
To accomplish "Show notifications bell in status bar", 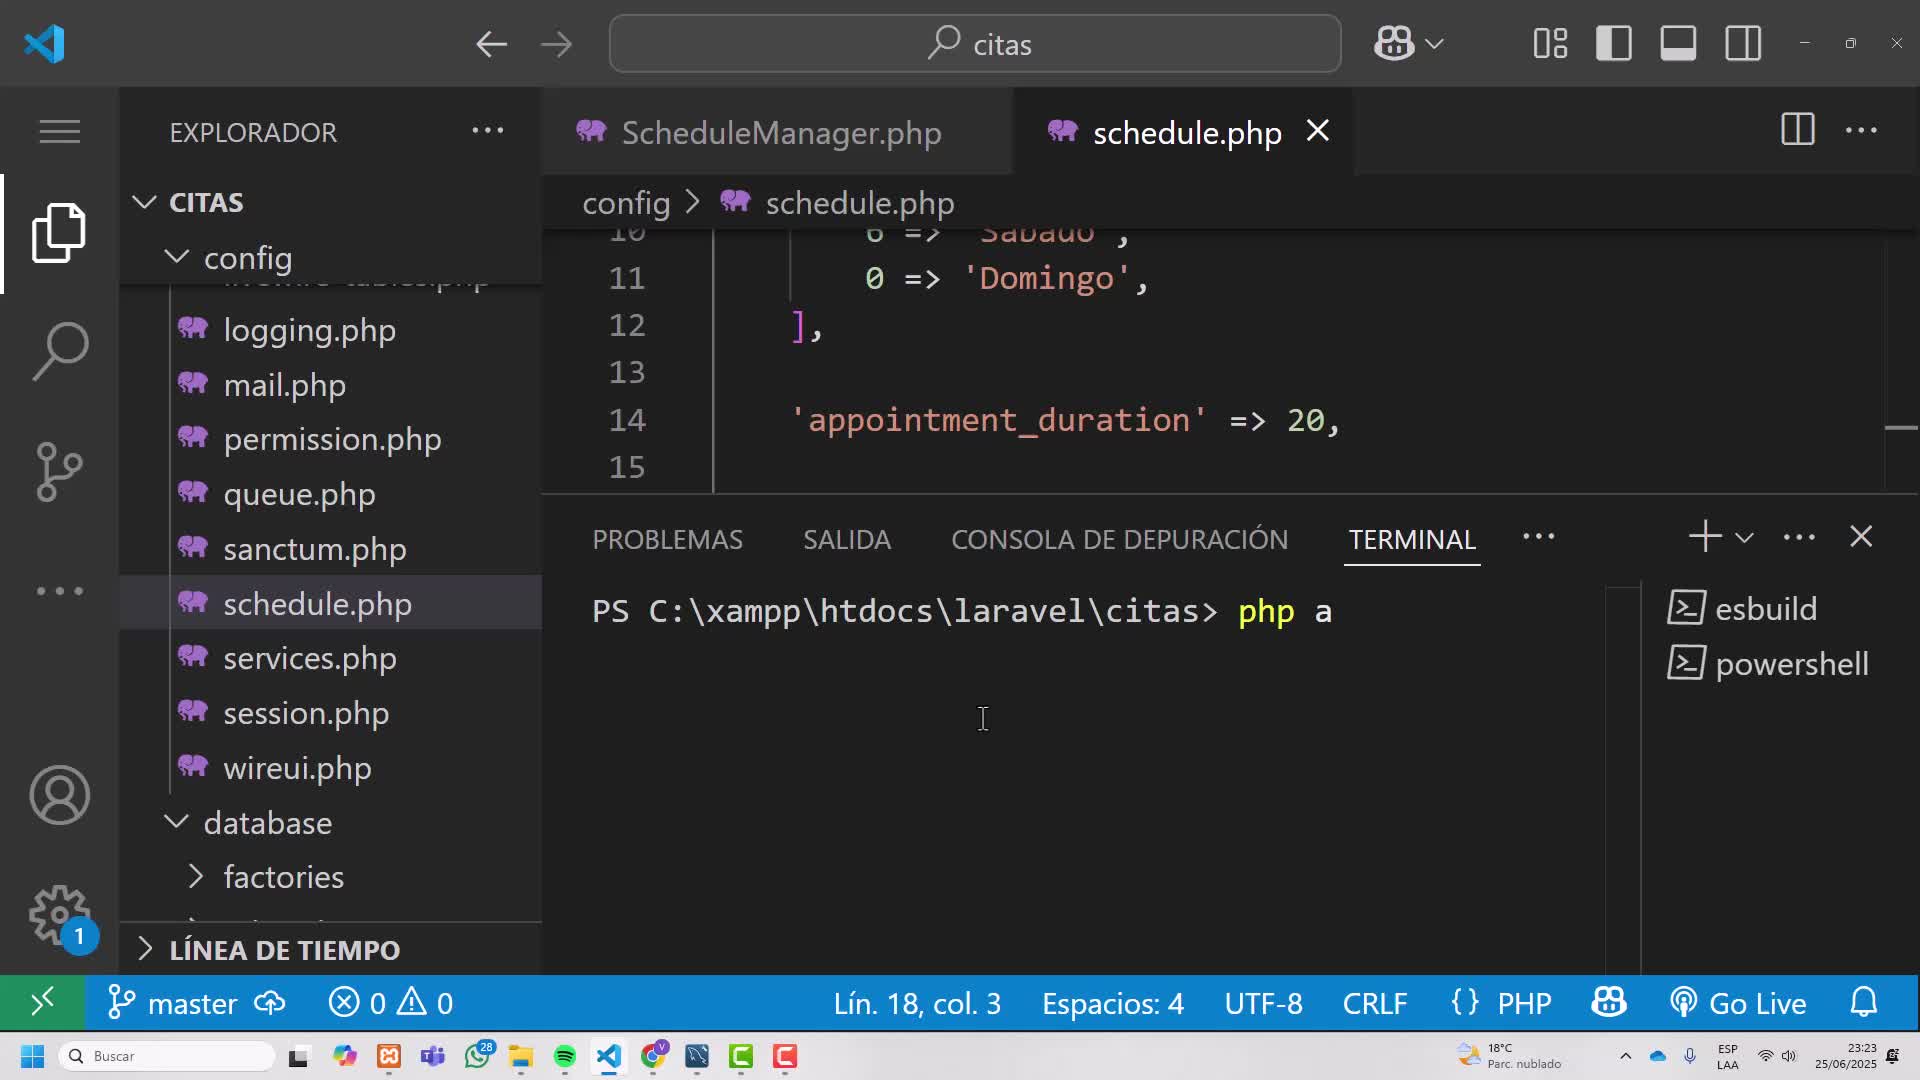I will [1864, 1003].
